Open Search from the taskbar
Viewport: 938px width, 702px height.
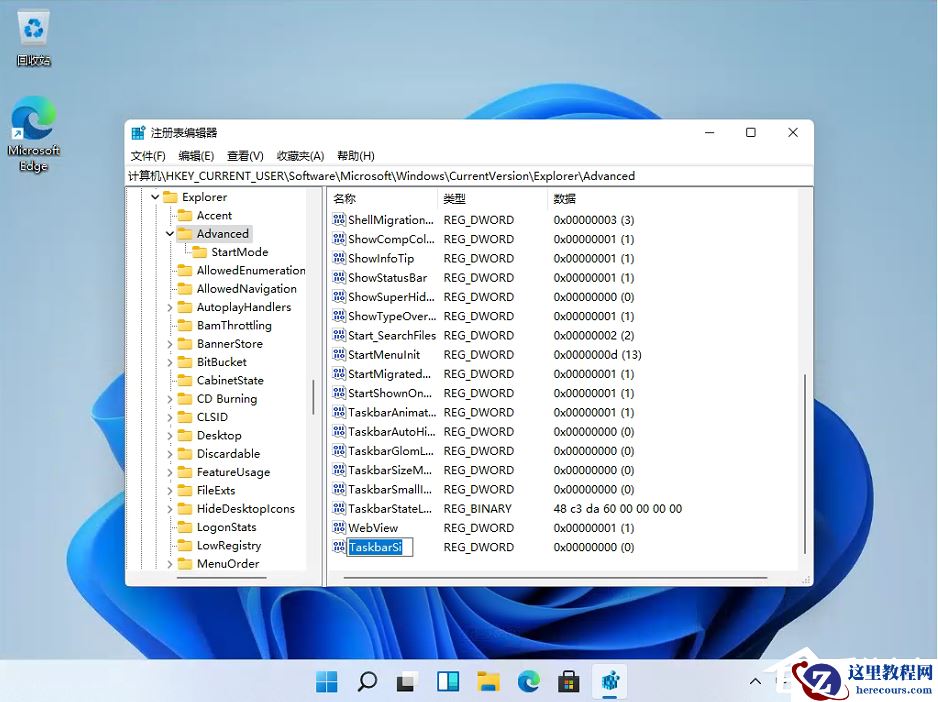(366, 681)
